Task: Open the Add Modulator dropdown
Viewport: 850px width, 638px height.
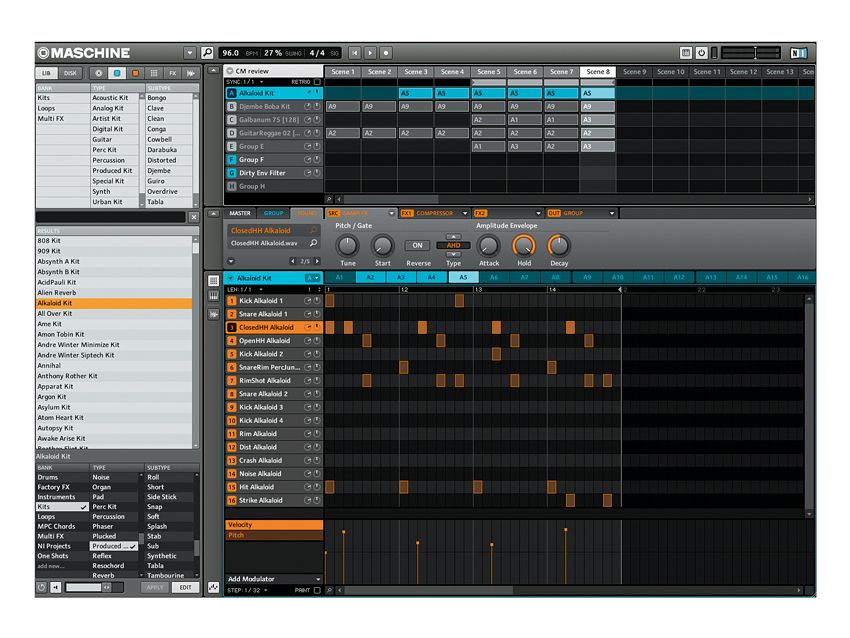Action: 274,579
